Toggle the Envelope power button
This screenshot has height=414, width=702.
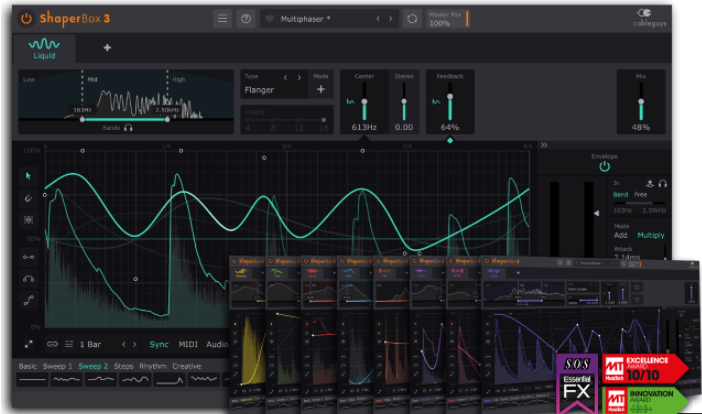click(x=604, y=167)
